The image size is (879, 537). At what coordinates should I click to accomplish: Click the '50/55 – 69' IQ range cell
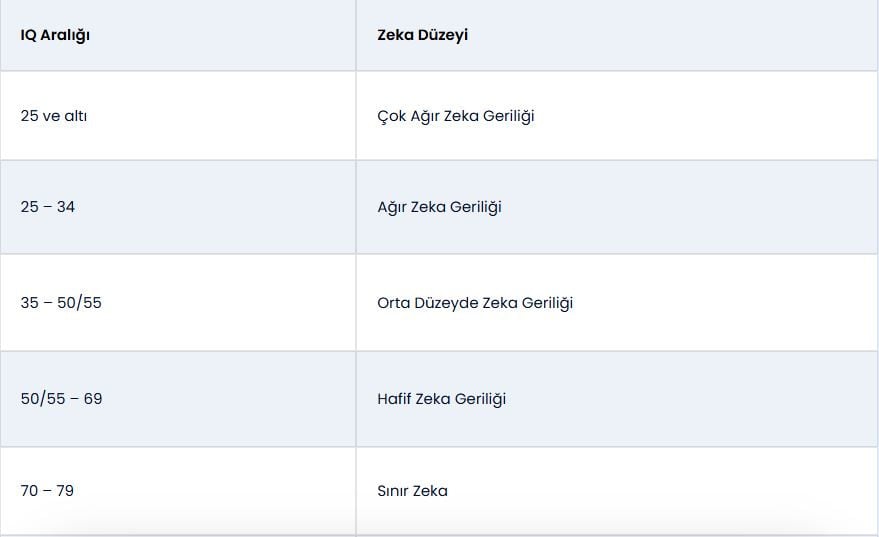click(x=61, y=399)
